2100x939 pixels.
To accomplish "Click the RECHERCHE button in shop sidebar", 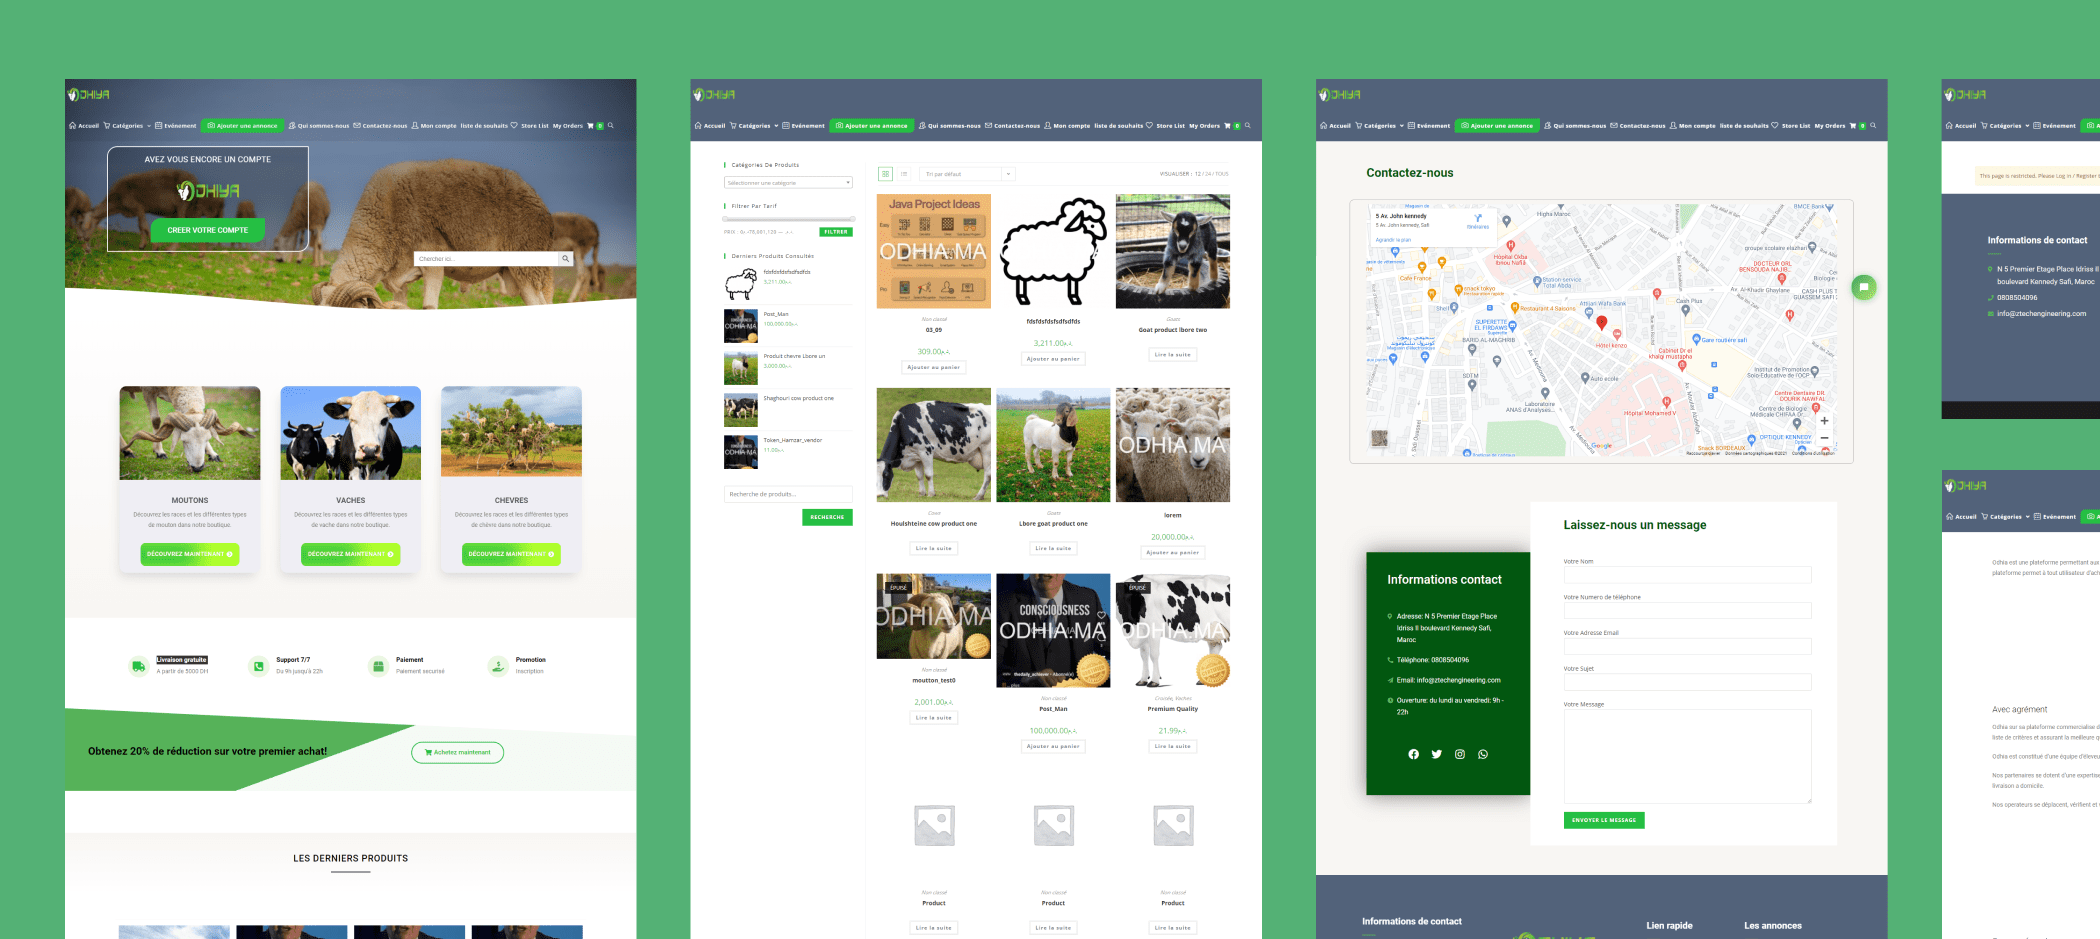I will (827, 517).
